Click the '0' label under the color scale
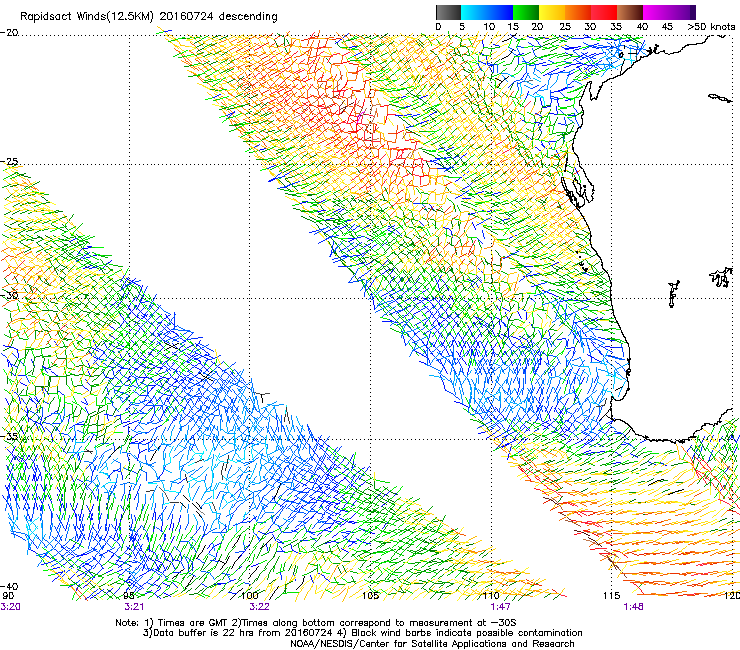This screenshot has width=740, height=650. point(438,27)
